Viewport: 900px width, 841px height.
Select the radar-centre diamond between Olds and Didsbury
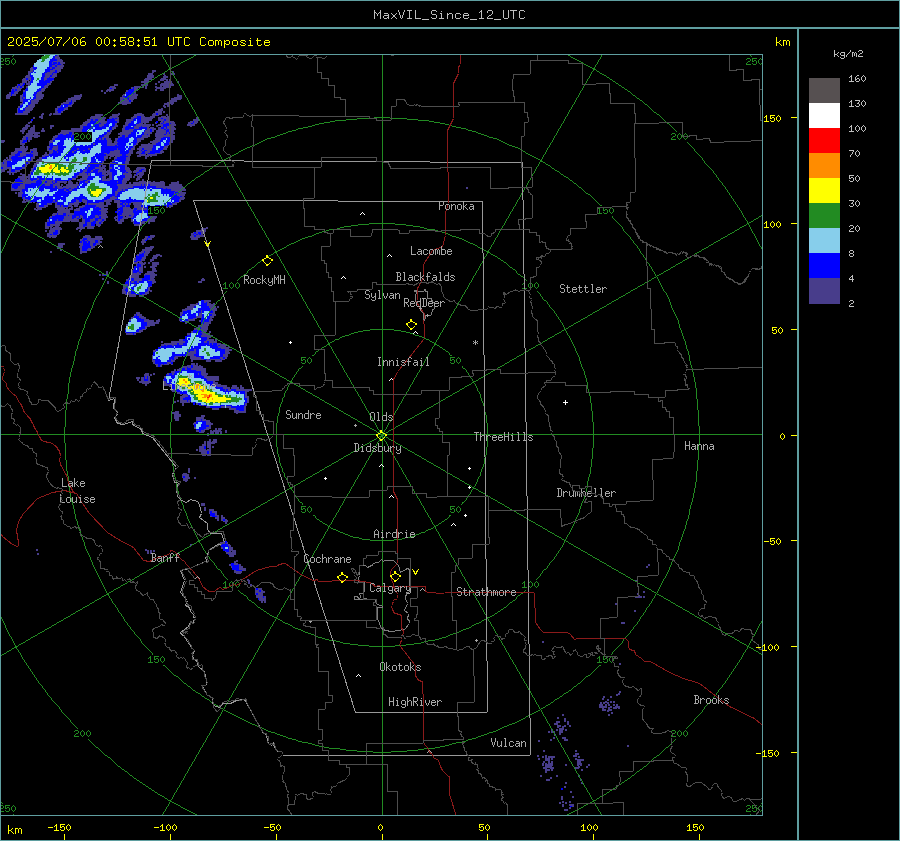[382, 436]
